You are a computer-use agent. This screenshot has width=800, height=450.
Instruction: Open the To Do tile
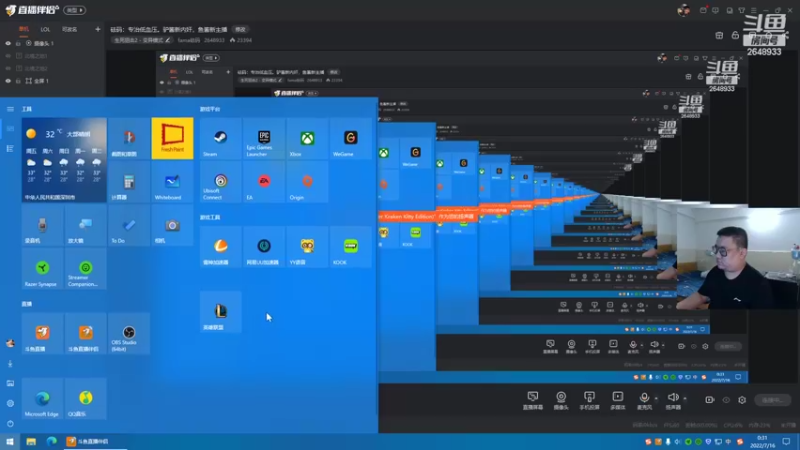(x=129, y=226)
